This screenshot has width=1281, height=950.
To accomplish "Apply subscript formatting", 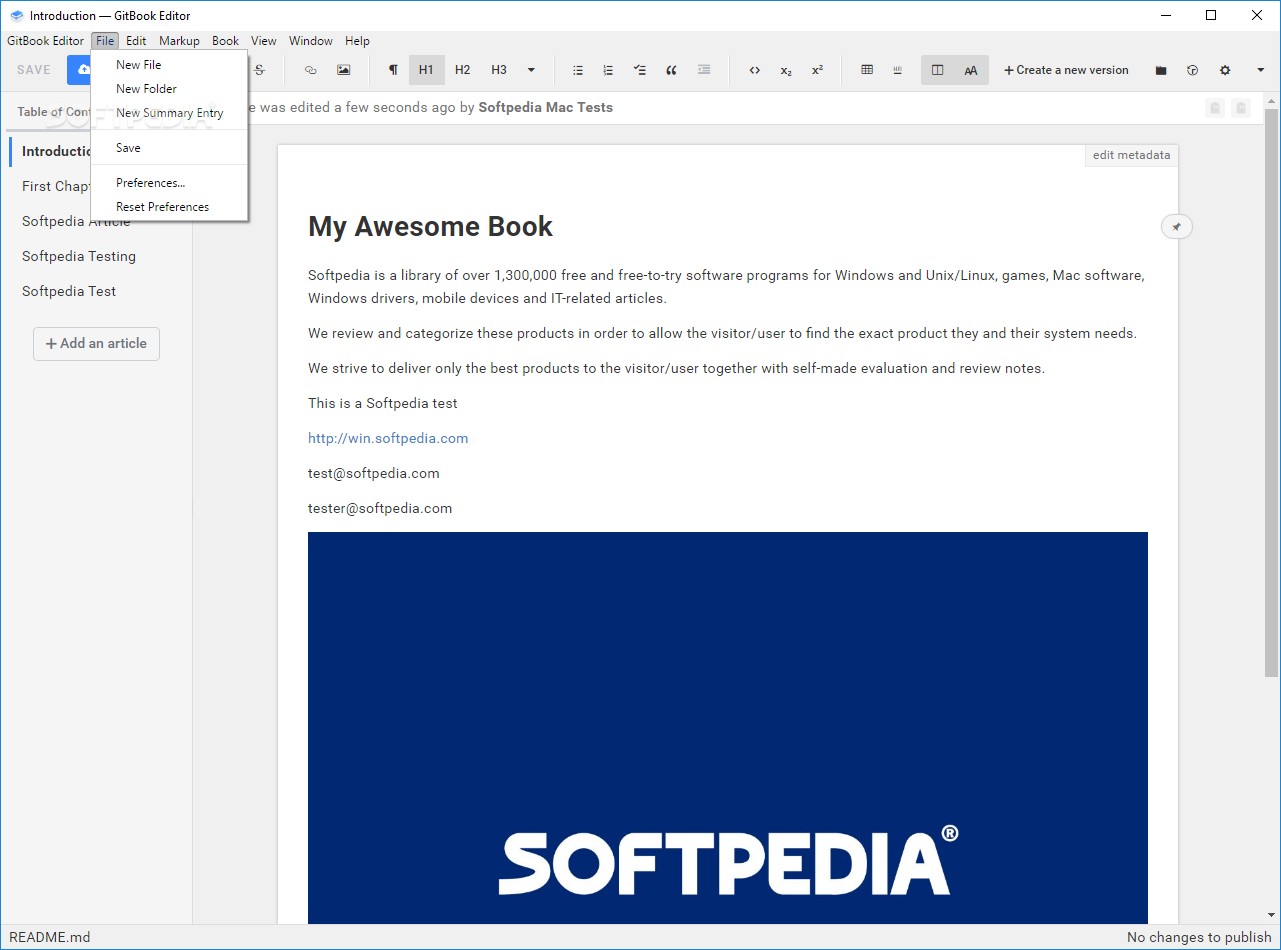I will [786, 70].
